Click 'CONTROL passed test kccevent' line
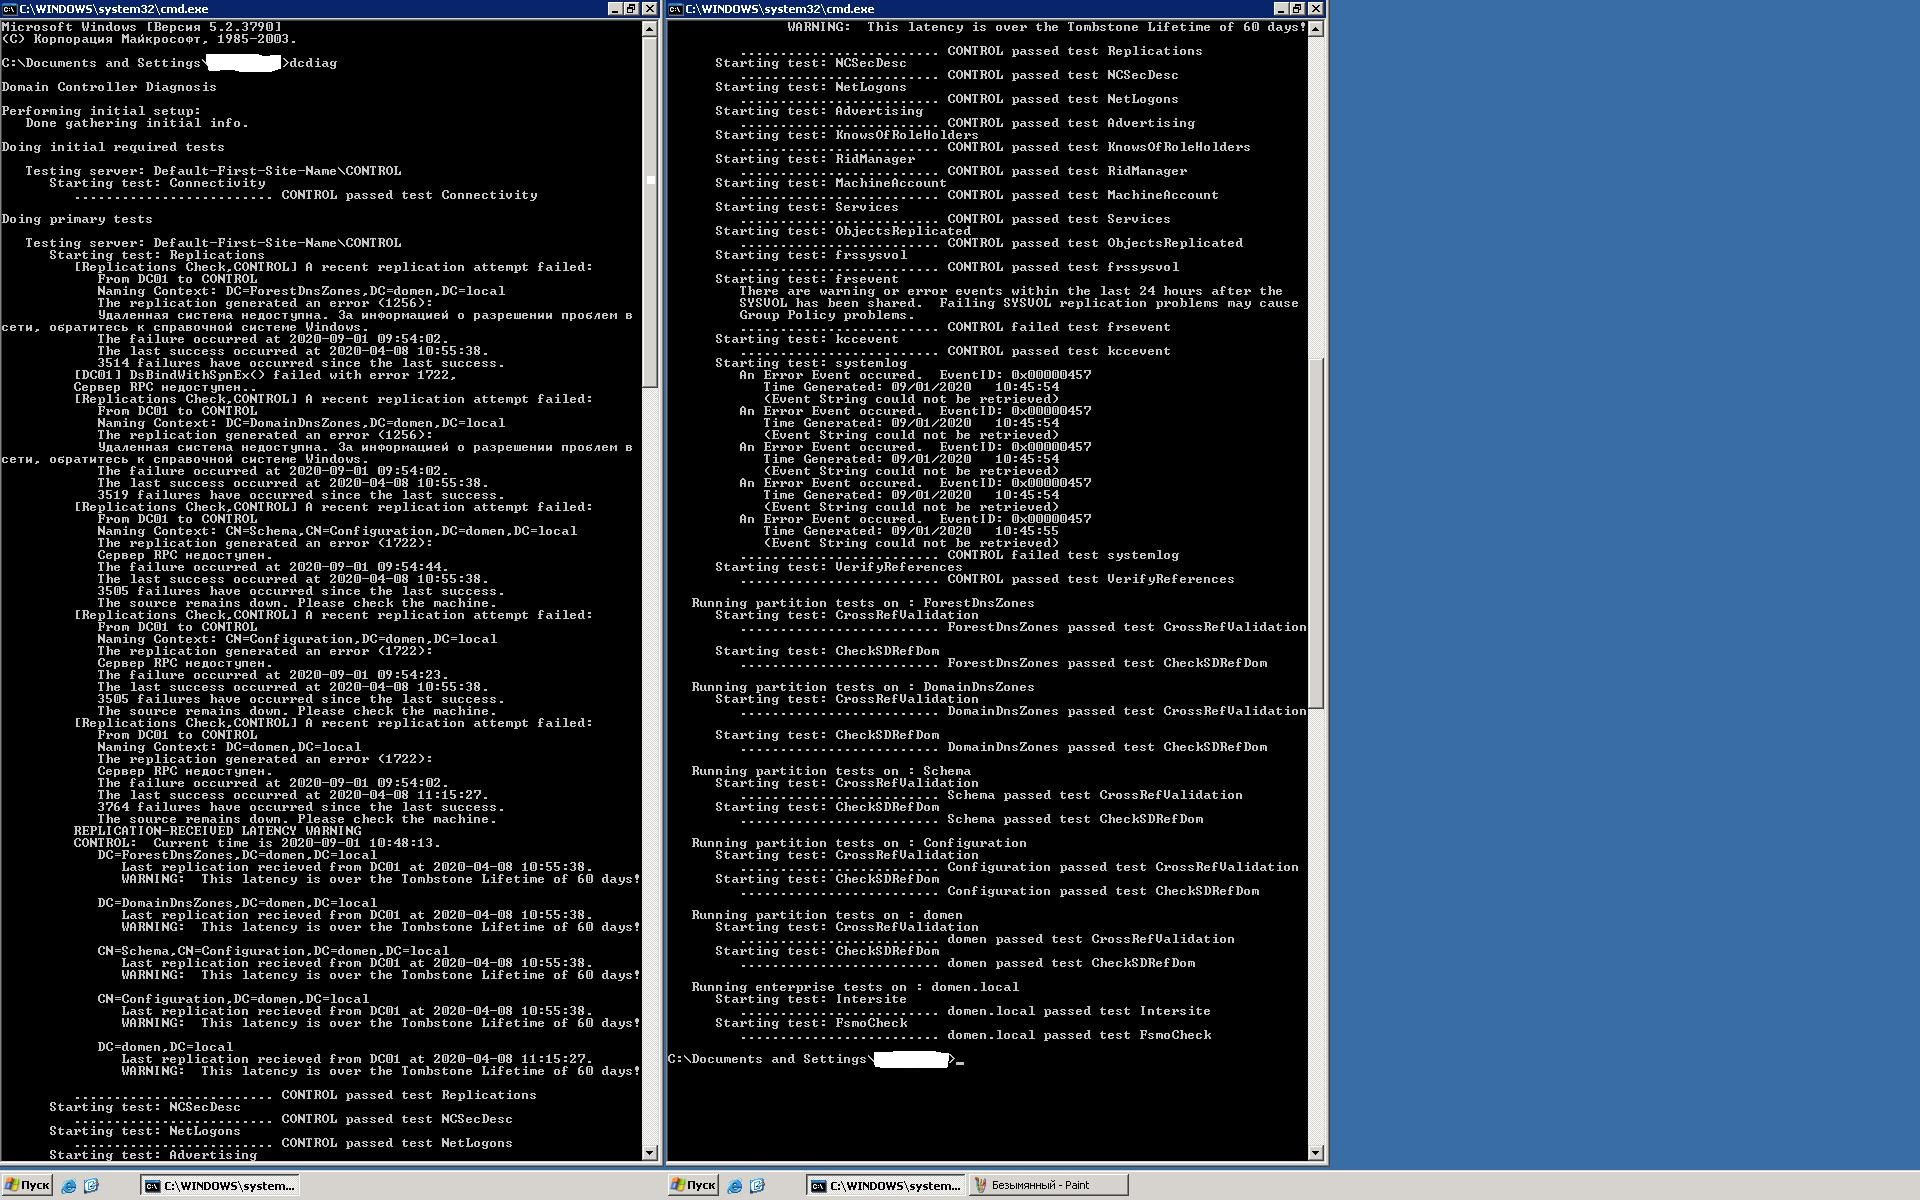This screenshot has height=1200, width=1920. [955, 351]
